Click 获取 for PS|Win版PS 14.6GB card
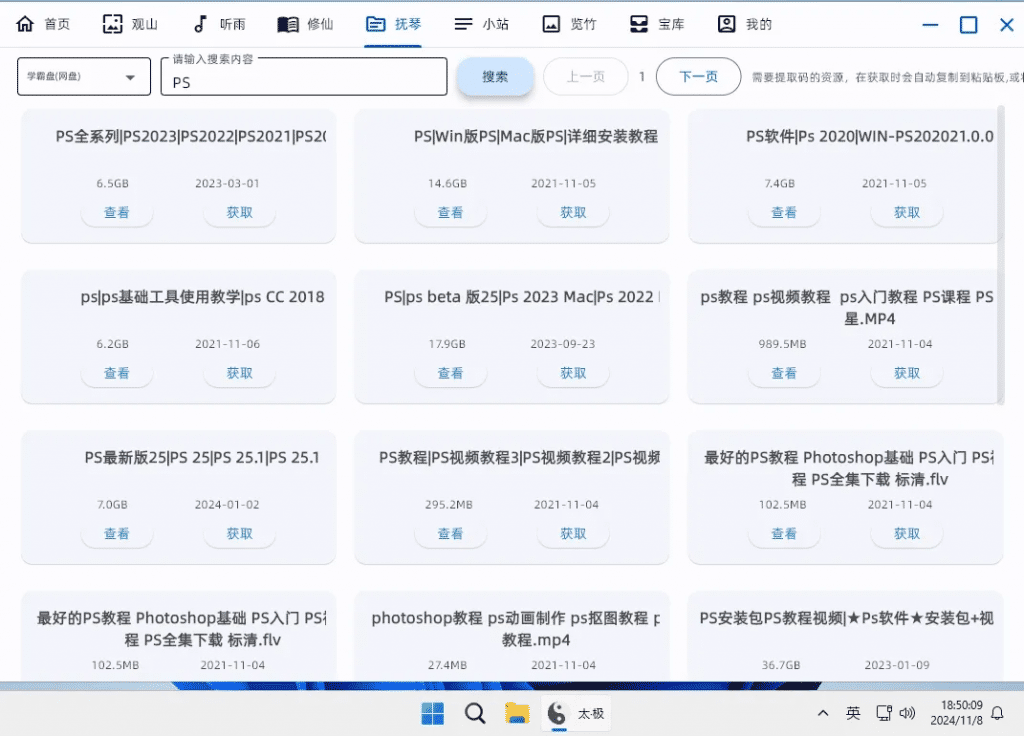Image resolution: width=1024 pixels, height=736 pixels. tap(573, 212)
